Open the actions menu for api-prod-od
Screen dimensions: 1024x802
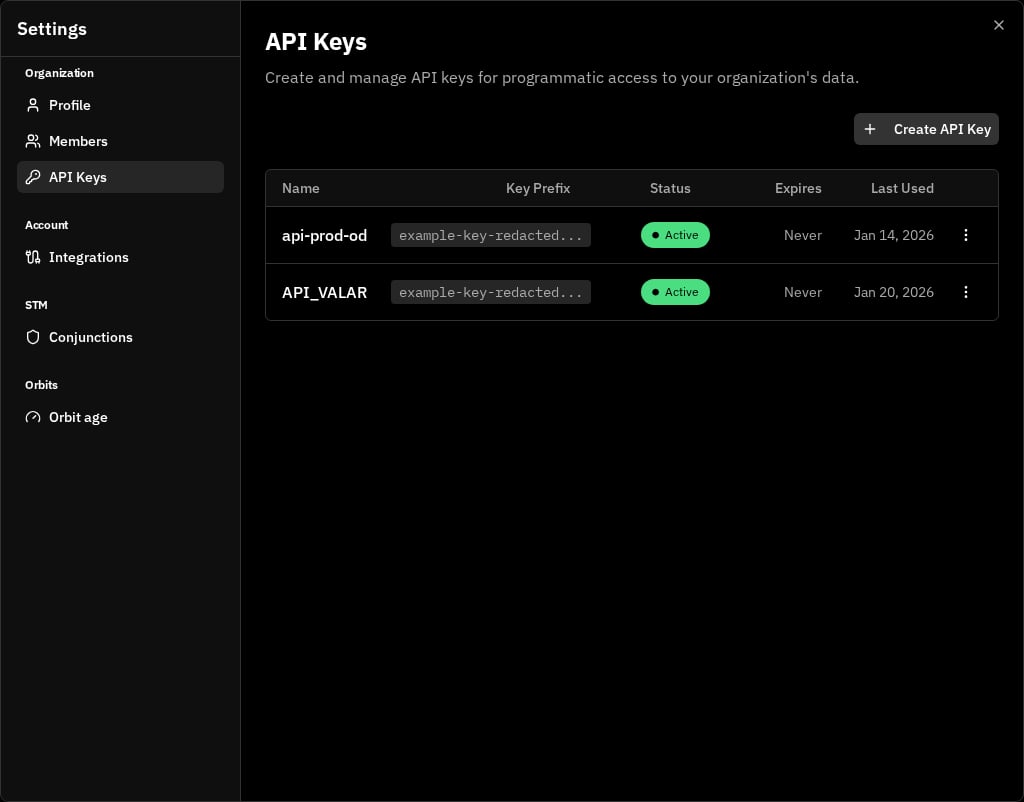pos(966,235)
